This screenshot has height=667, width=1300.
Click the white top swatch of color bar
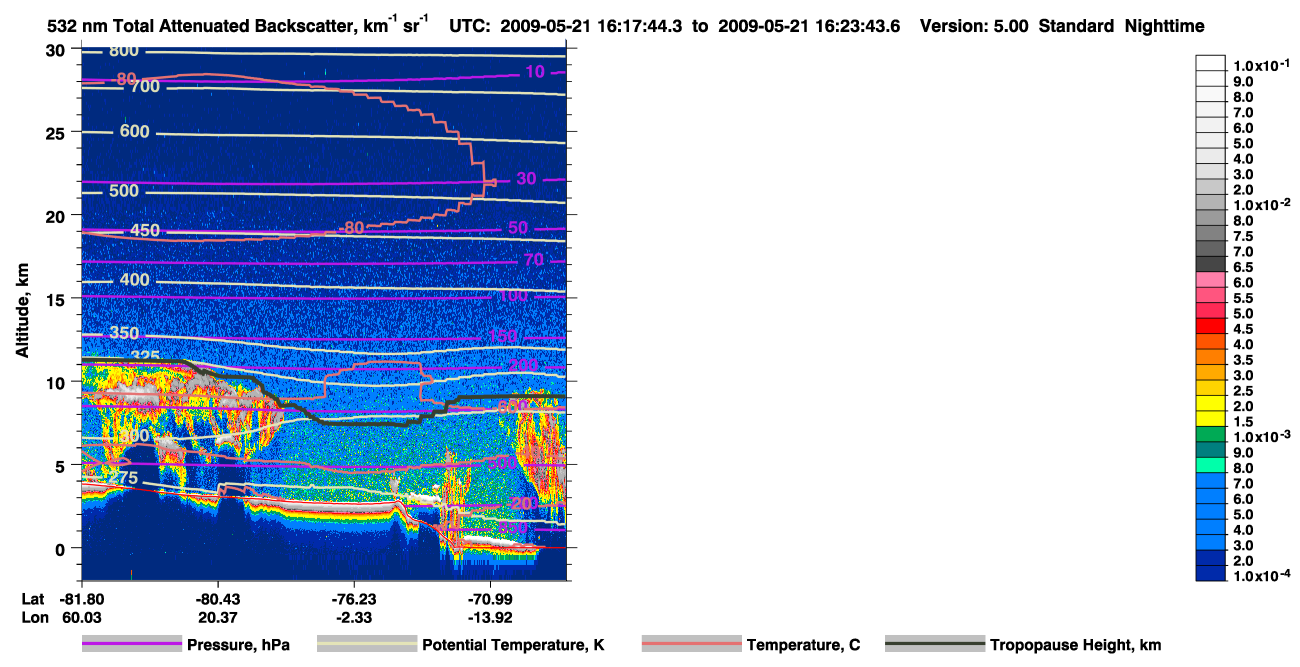(1210, 62)
